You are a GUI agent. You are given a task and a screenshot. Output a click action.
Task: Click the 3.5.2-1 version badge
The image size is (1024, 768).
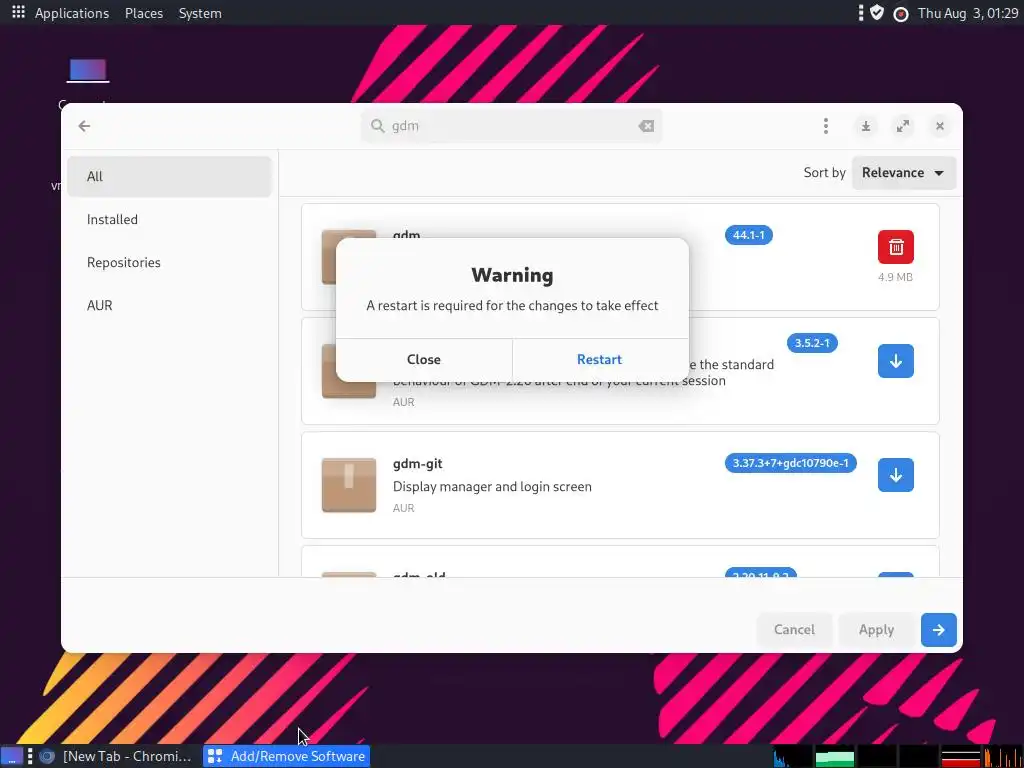(812, 343)
